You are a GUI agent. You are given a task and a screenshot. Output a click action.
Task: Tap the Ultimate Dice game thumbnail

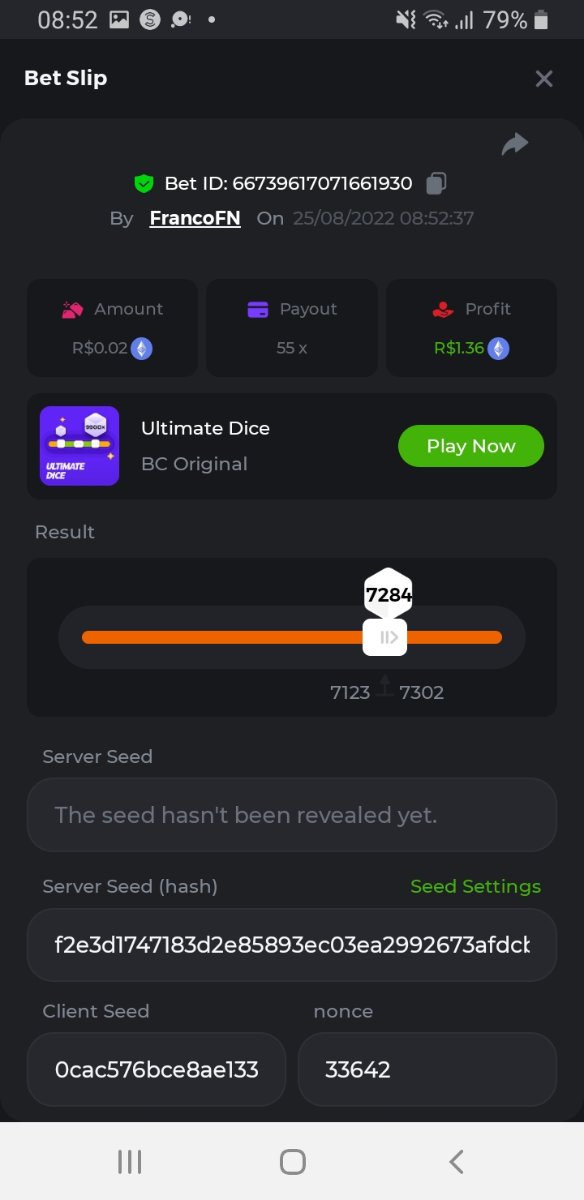pos(80,446)
